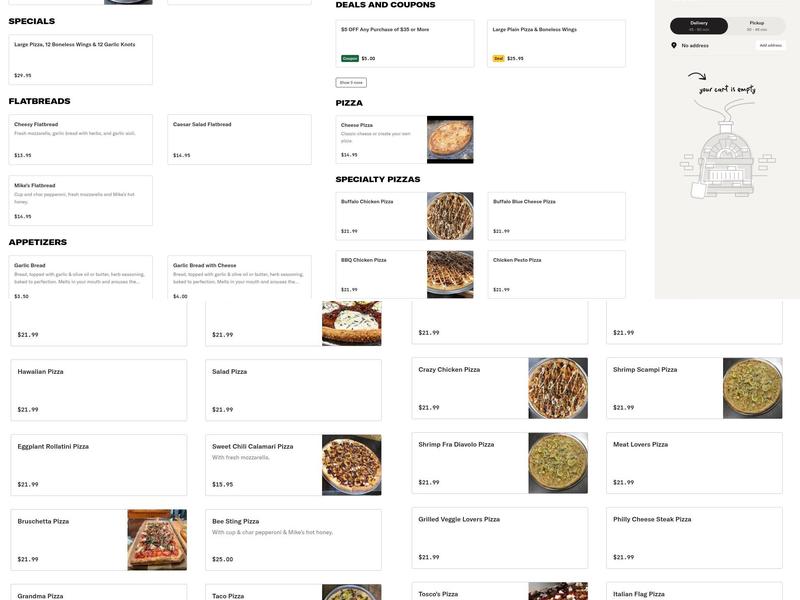Click the location pin icon beside No address
Screen dimensions: 800x600
click(674, 45)
